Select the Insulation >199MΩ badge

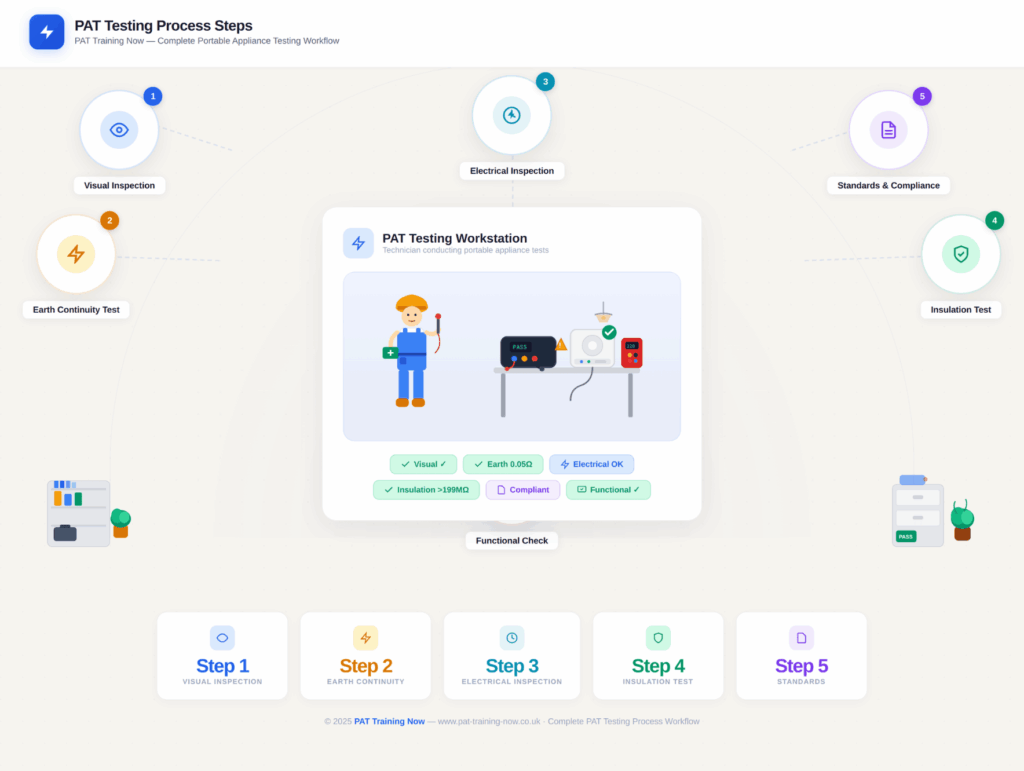tap(426, 490)
